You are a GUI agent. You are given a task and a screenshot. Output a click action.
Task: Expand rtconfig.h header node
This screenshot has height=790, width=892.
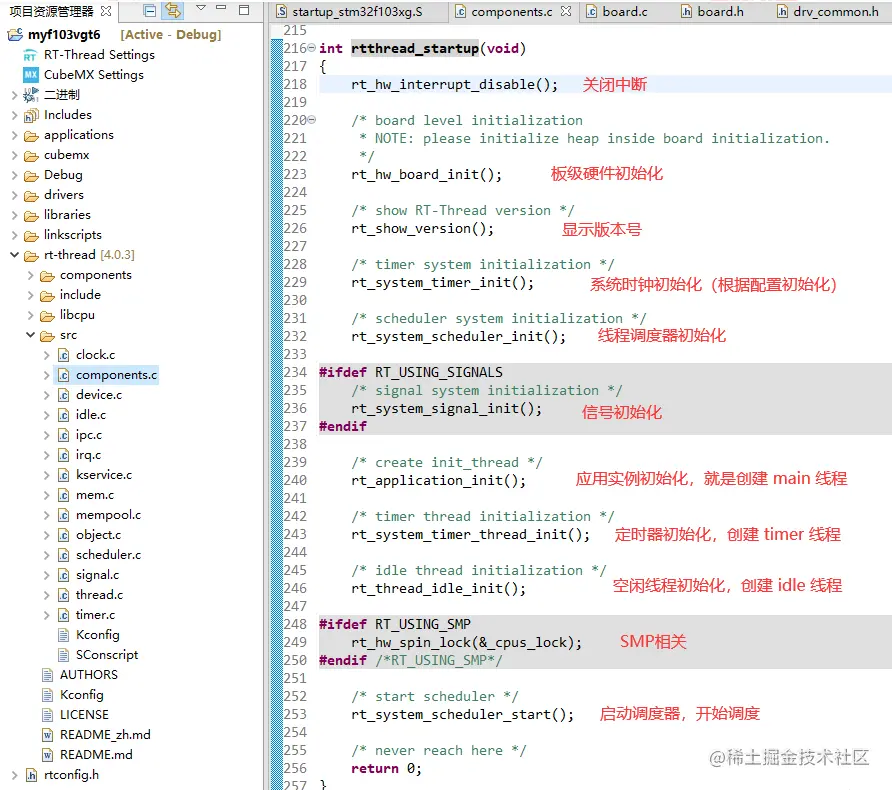point(15,775)
